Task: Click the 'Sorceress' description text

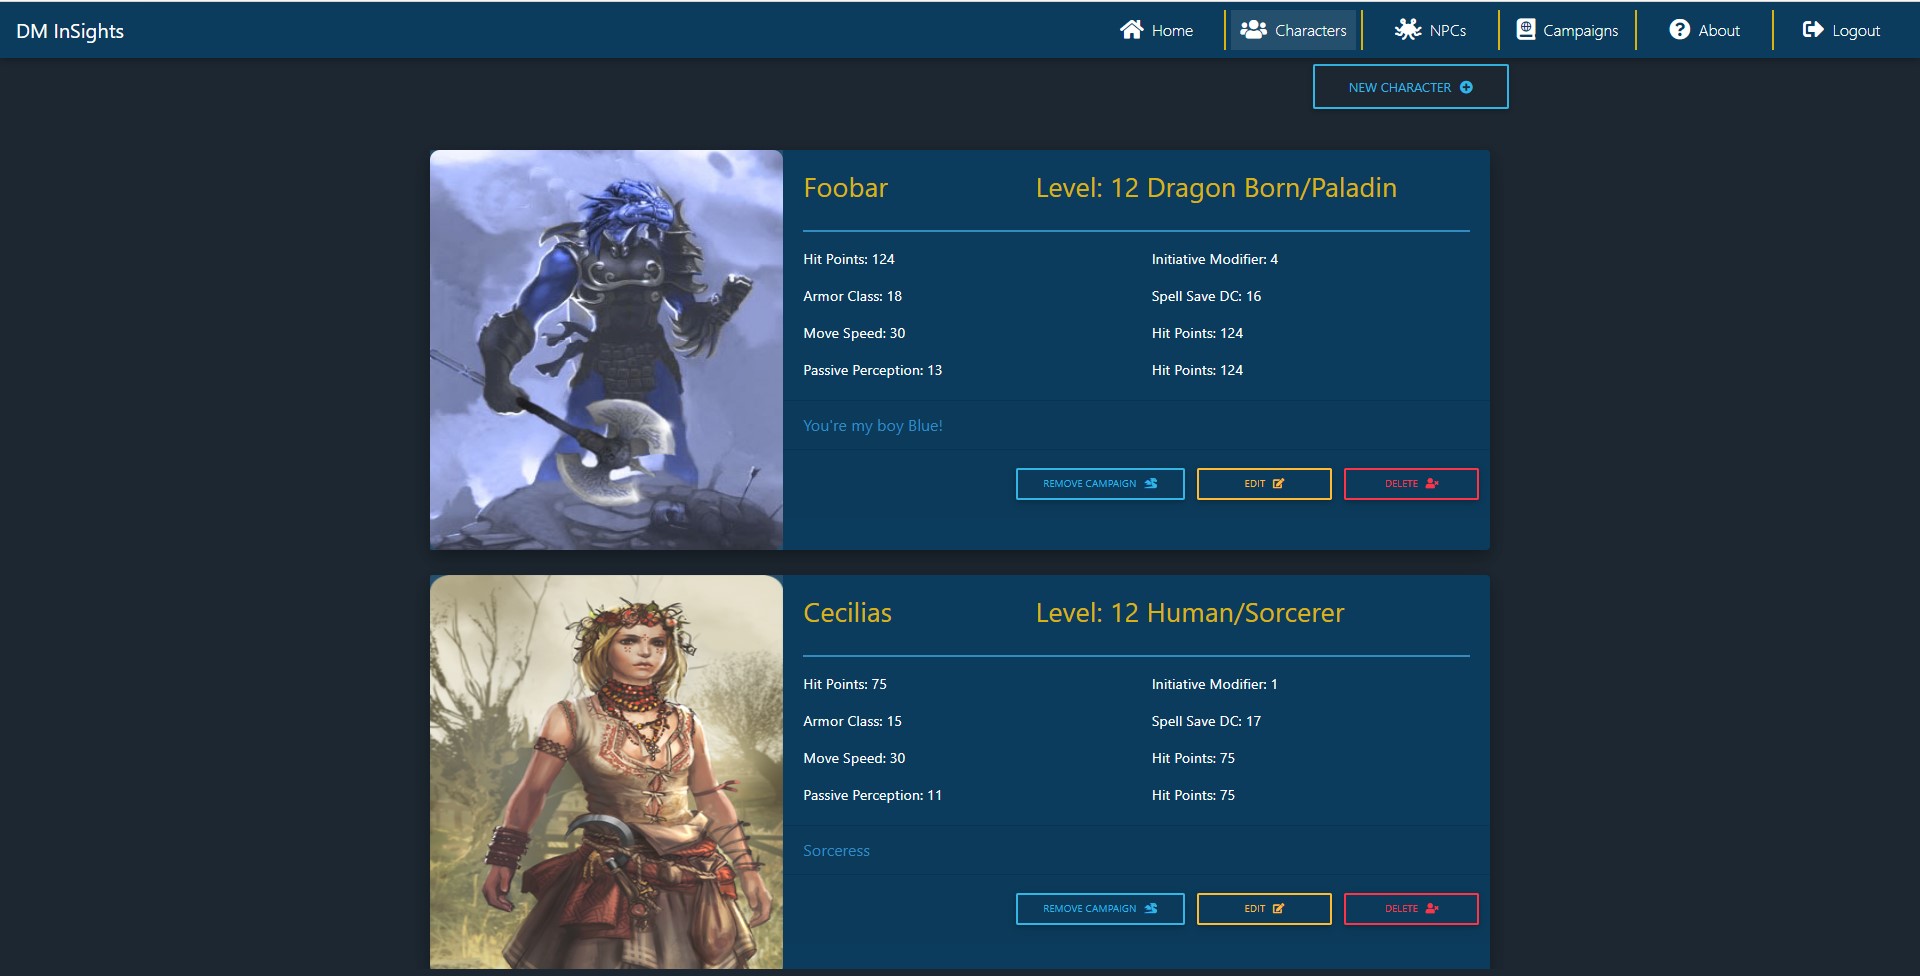Action: [837, 851]
